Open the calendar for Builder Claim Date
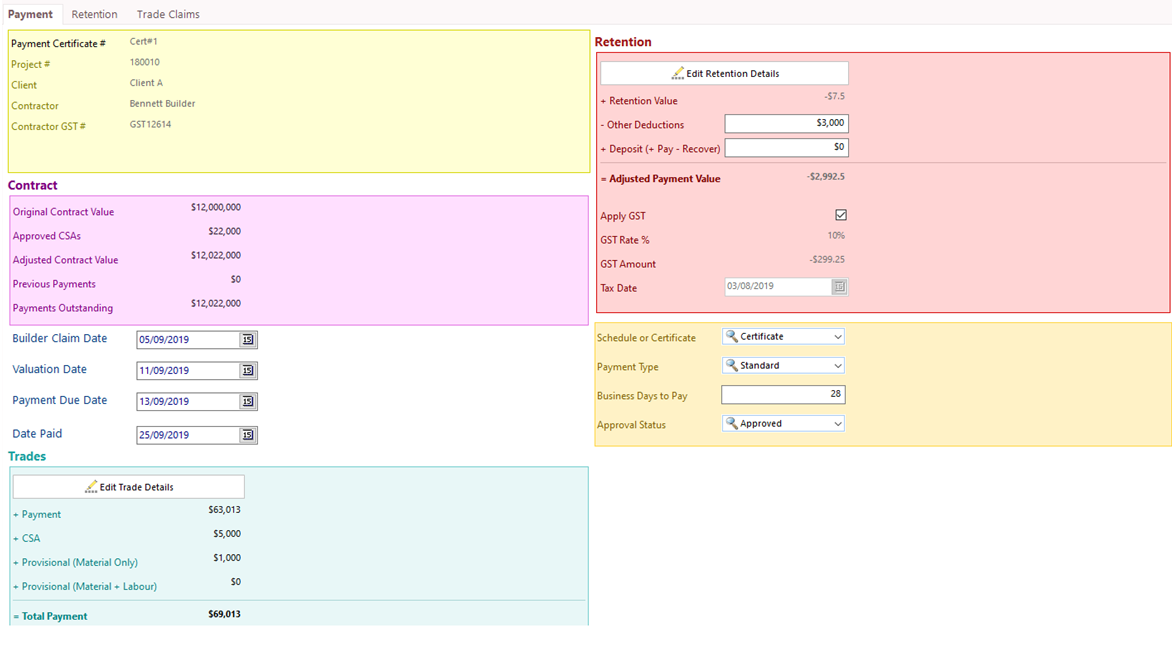The width and height of the screenshot is (1172, 651). 248,339
